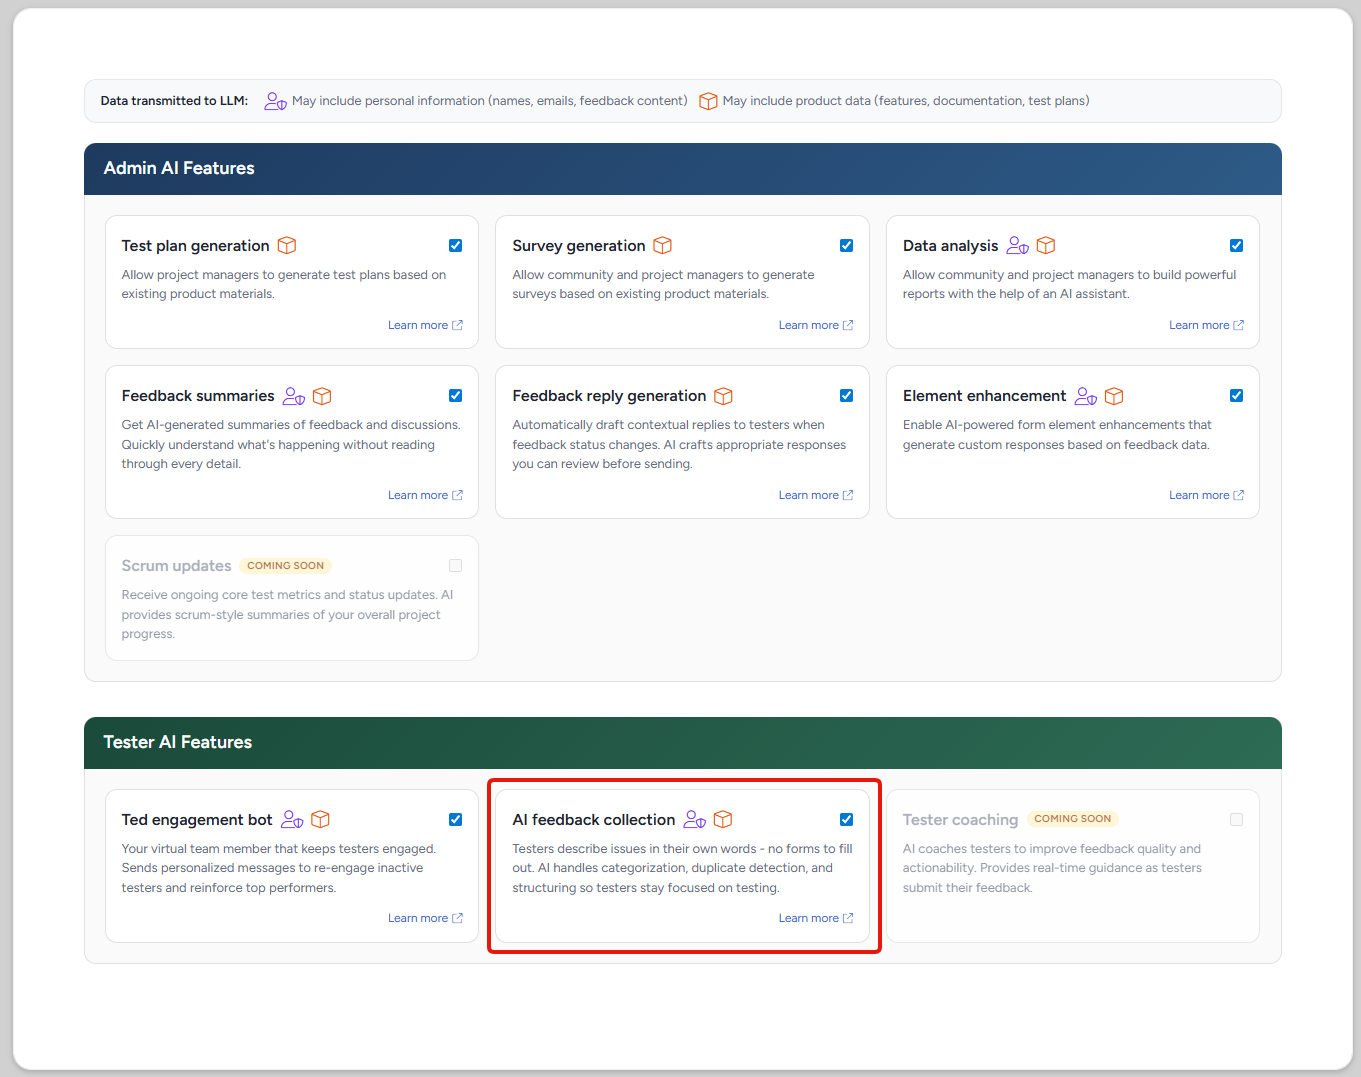Click personal information icon beside Data analysis

1017,245
